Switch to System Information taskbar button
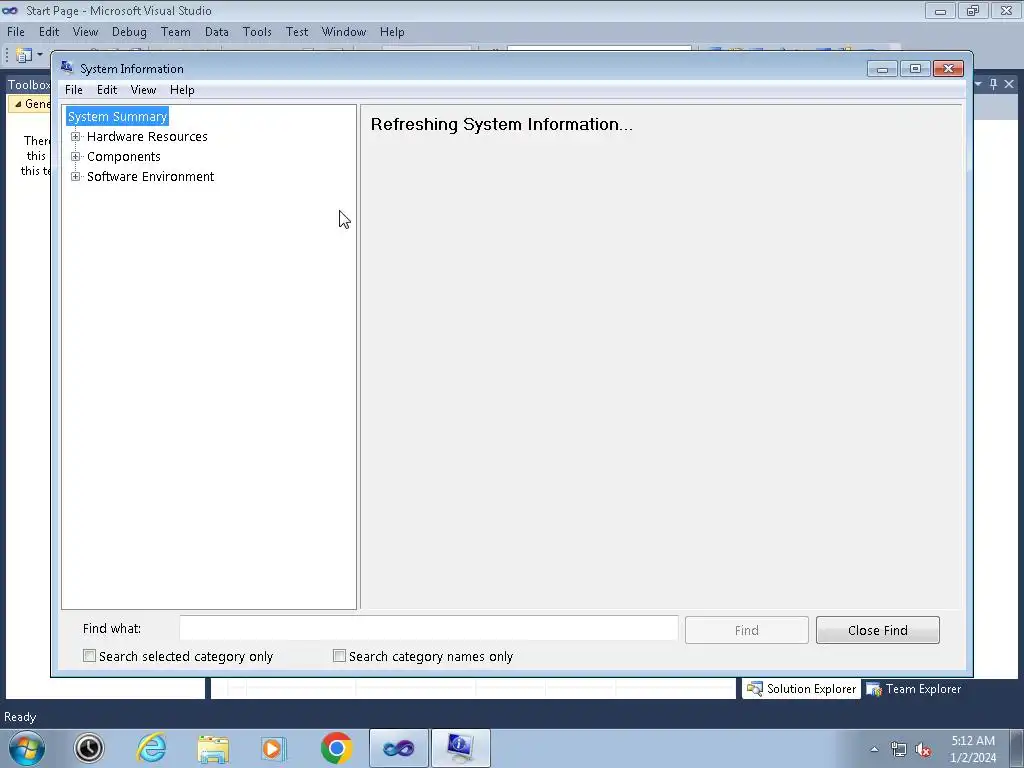This screenshot has height=768, width=1024. click(460, 748)
